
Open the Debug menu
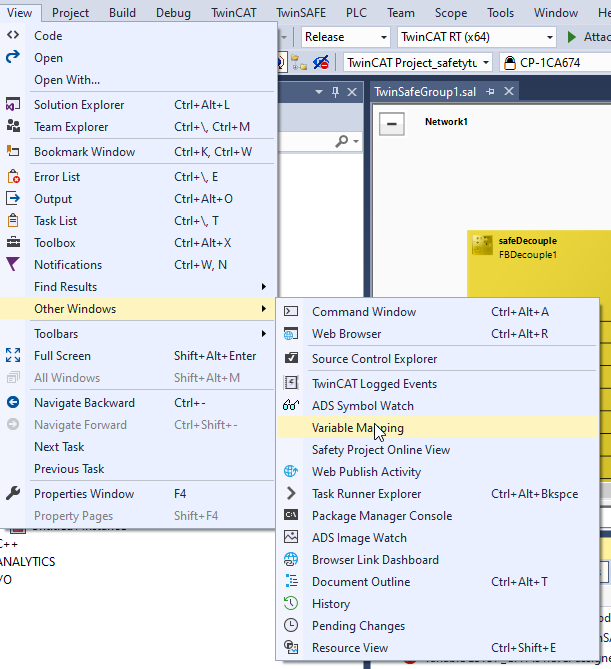coord(173,13)
